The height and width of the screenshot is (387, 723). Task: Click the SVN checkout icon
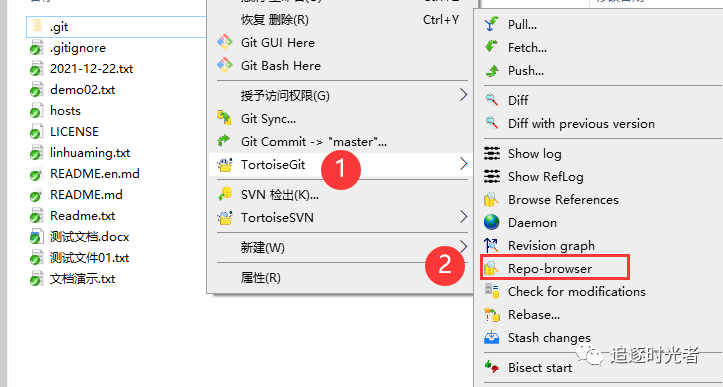pyautogui.click(x=225, y=194)
